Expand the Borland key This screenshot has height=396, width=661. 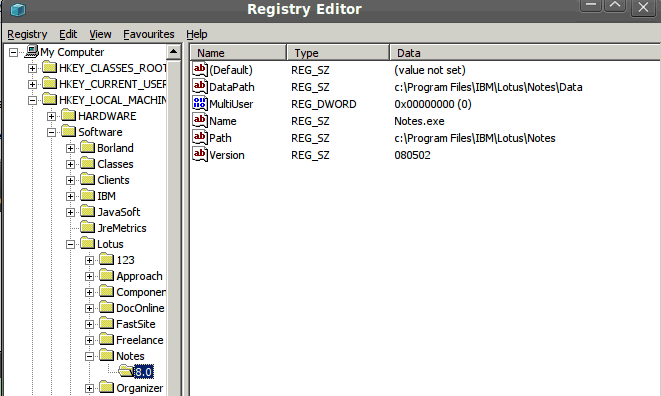point(70,148)
